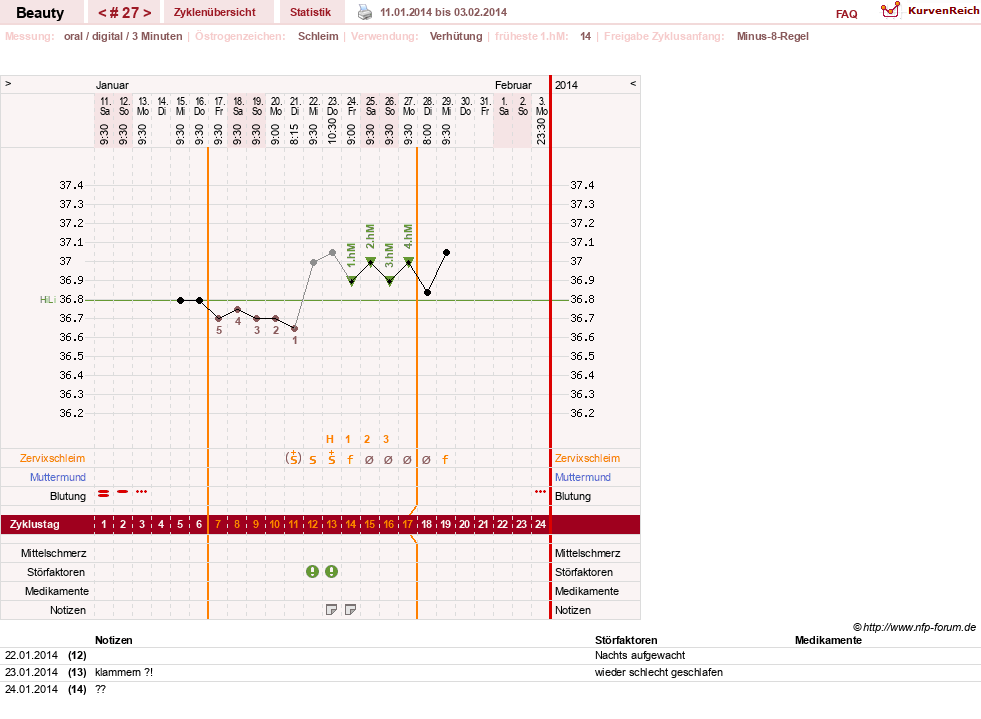Click the S+ mucus symbol on day 13
981x719 pixels.
[x=332, y=457]
